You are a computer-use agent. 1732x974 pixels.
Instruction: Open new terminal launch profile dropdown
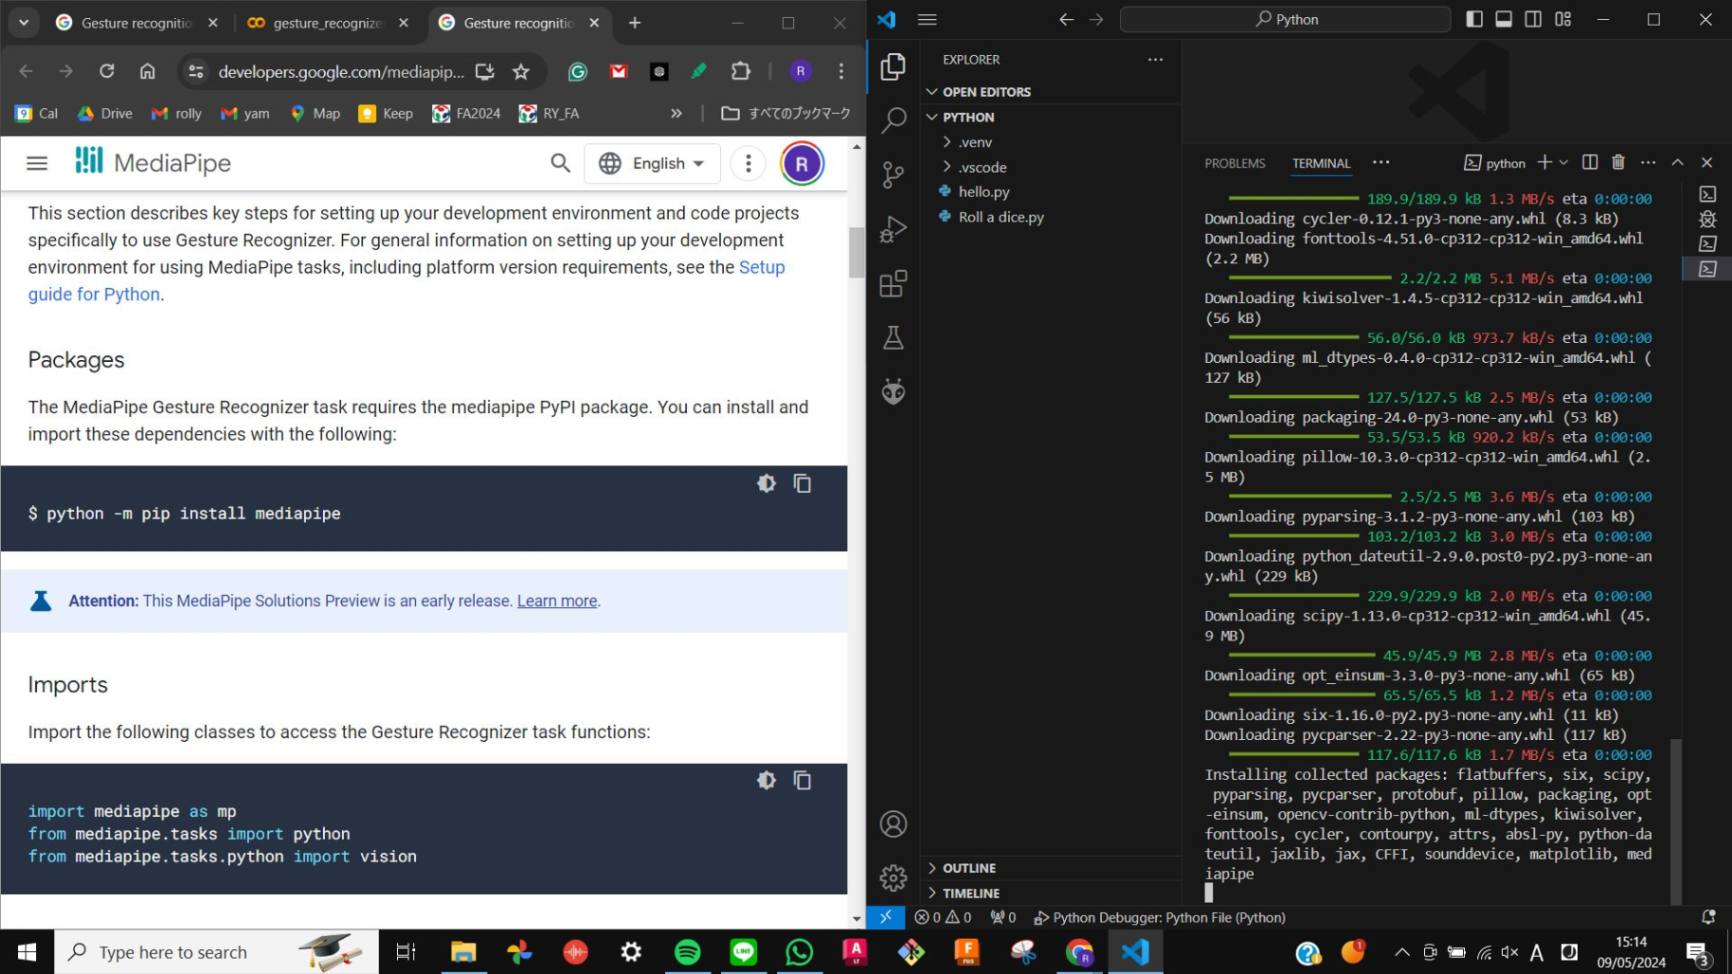tap(1563, 162)
